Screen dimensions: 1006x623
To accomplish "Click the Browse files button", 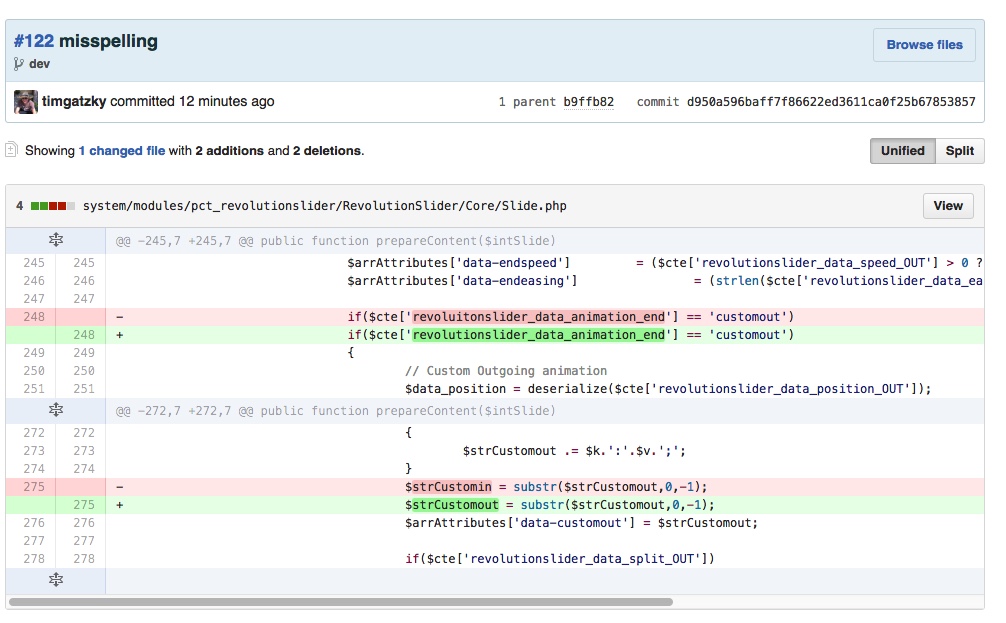I will pyautogui.click(x=924, y=45).
